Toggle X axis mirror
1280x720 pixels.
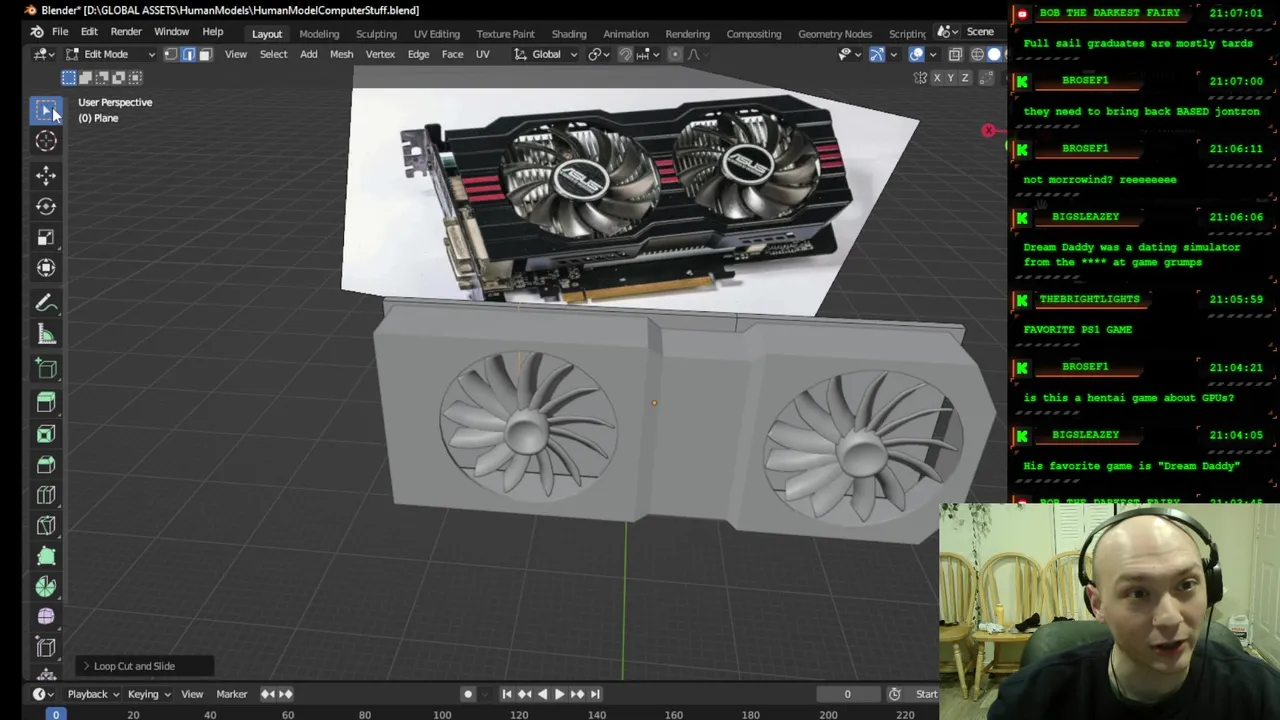(937, 78)
